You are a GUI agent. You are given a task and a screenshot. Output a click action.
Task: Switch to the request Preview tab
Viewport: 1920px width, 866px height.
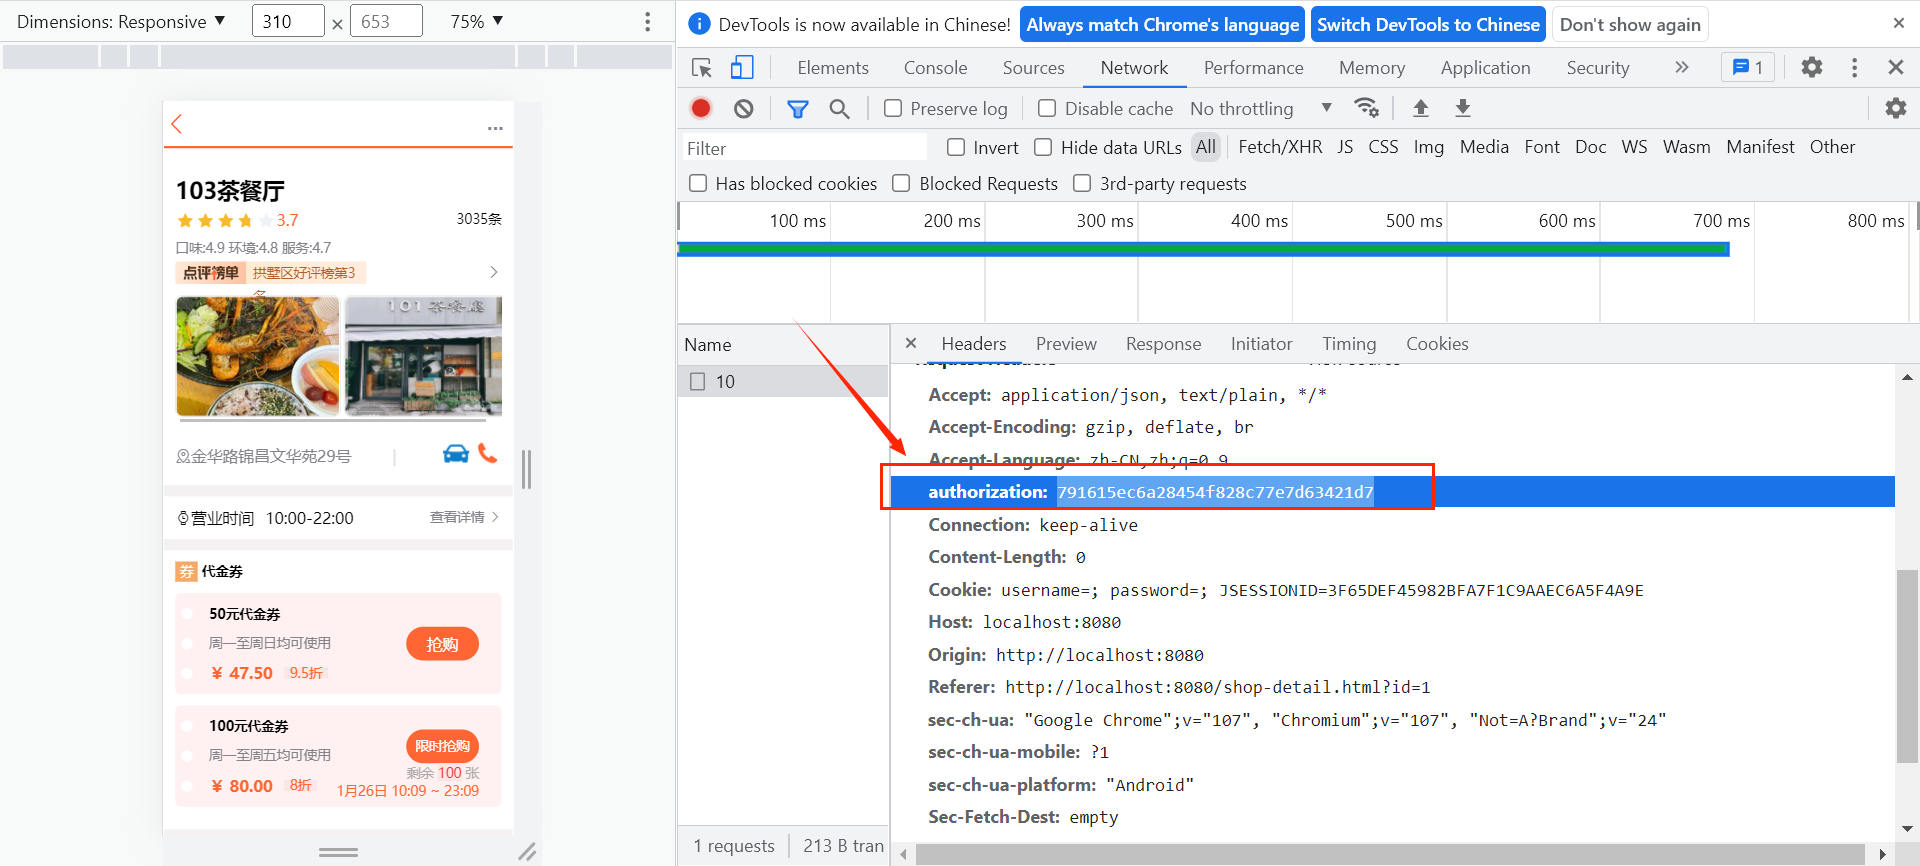click(x=1066, y=343)
